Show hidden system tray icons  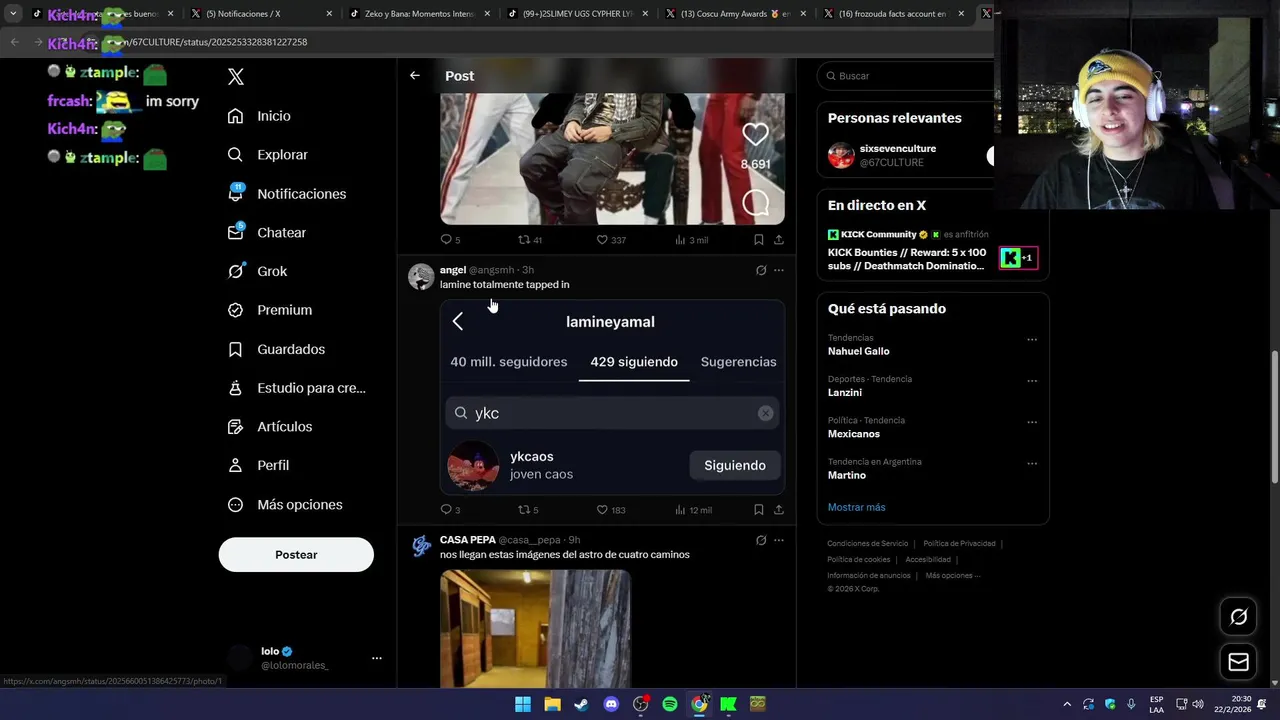click(x=1066, y=704)
